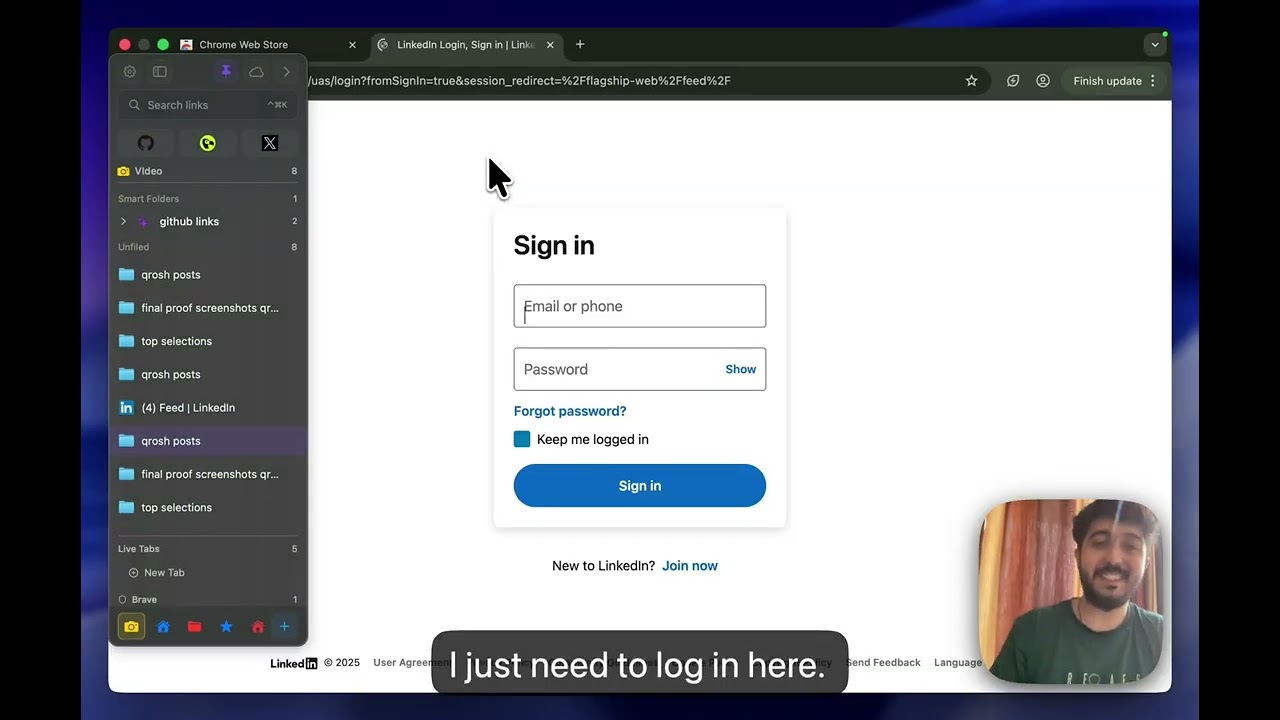Image resolution: width=1280 pixels, height=720 pixels.
Task: Click the right chevron in sidebar header
Action: tap(286, 72)
